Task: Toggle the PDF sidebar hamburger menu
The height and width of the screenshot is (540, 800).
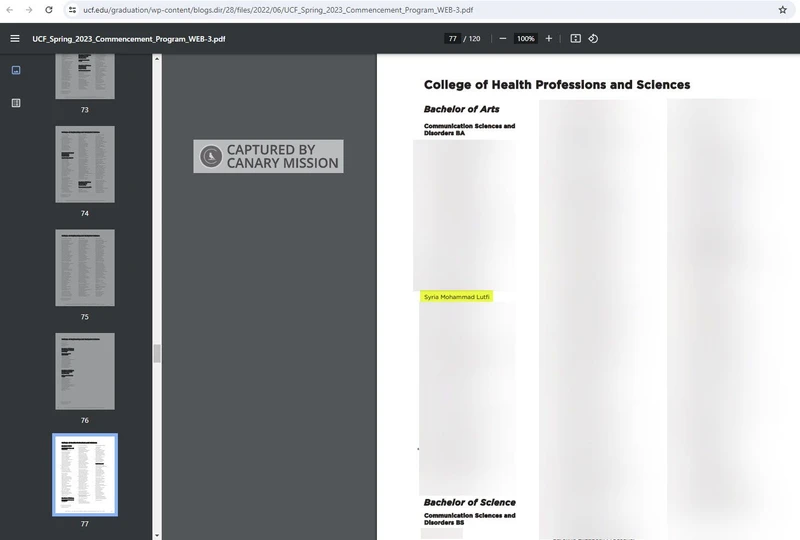Action: [15, 39]
